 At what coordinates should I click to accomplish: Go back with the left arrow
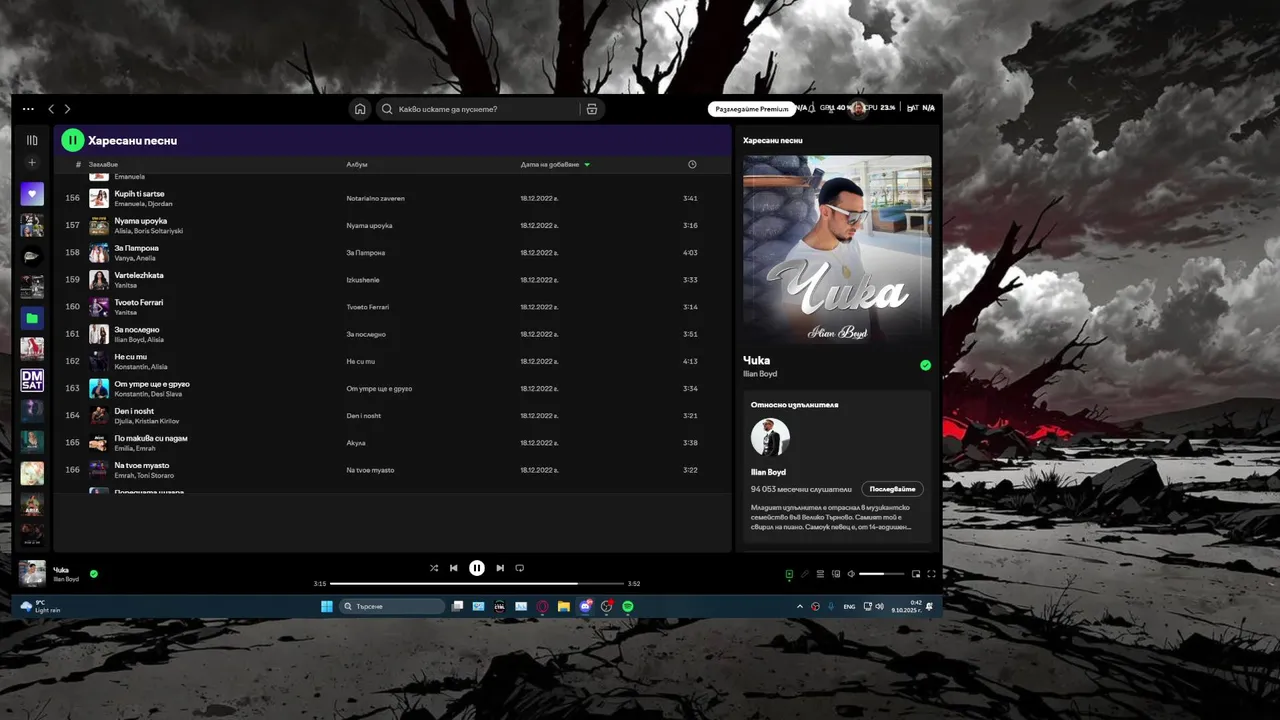pyautogui.click(x=51, y=109)
